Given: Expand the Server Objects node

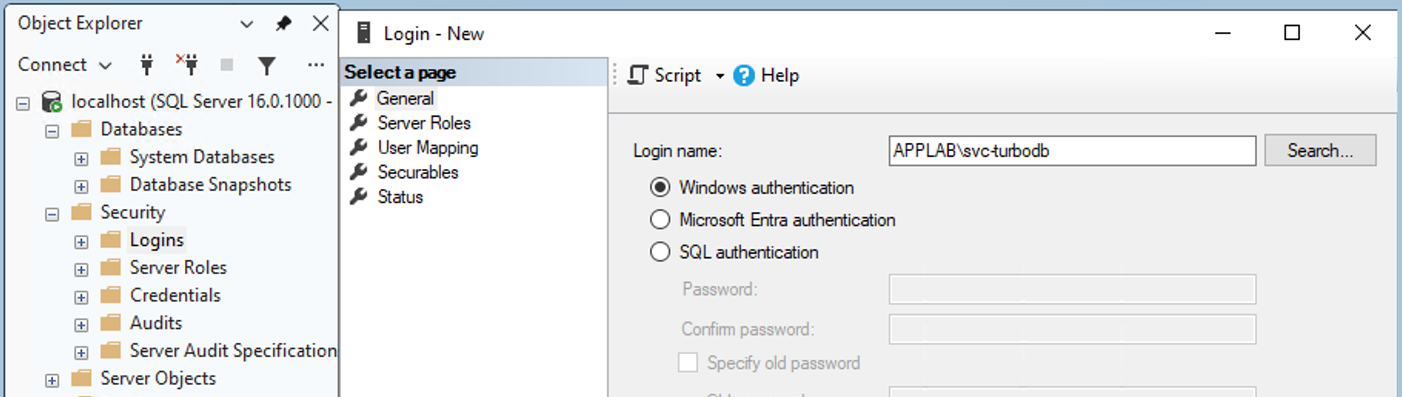Looking at the screenshot, I should (52, 379).
